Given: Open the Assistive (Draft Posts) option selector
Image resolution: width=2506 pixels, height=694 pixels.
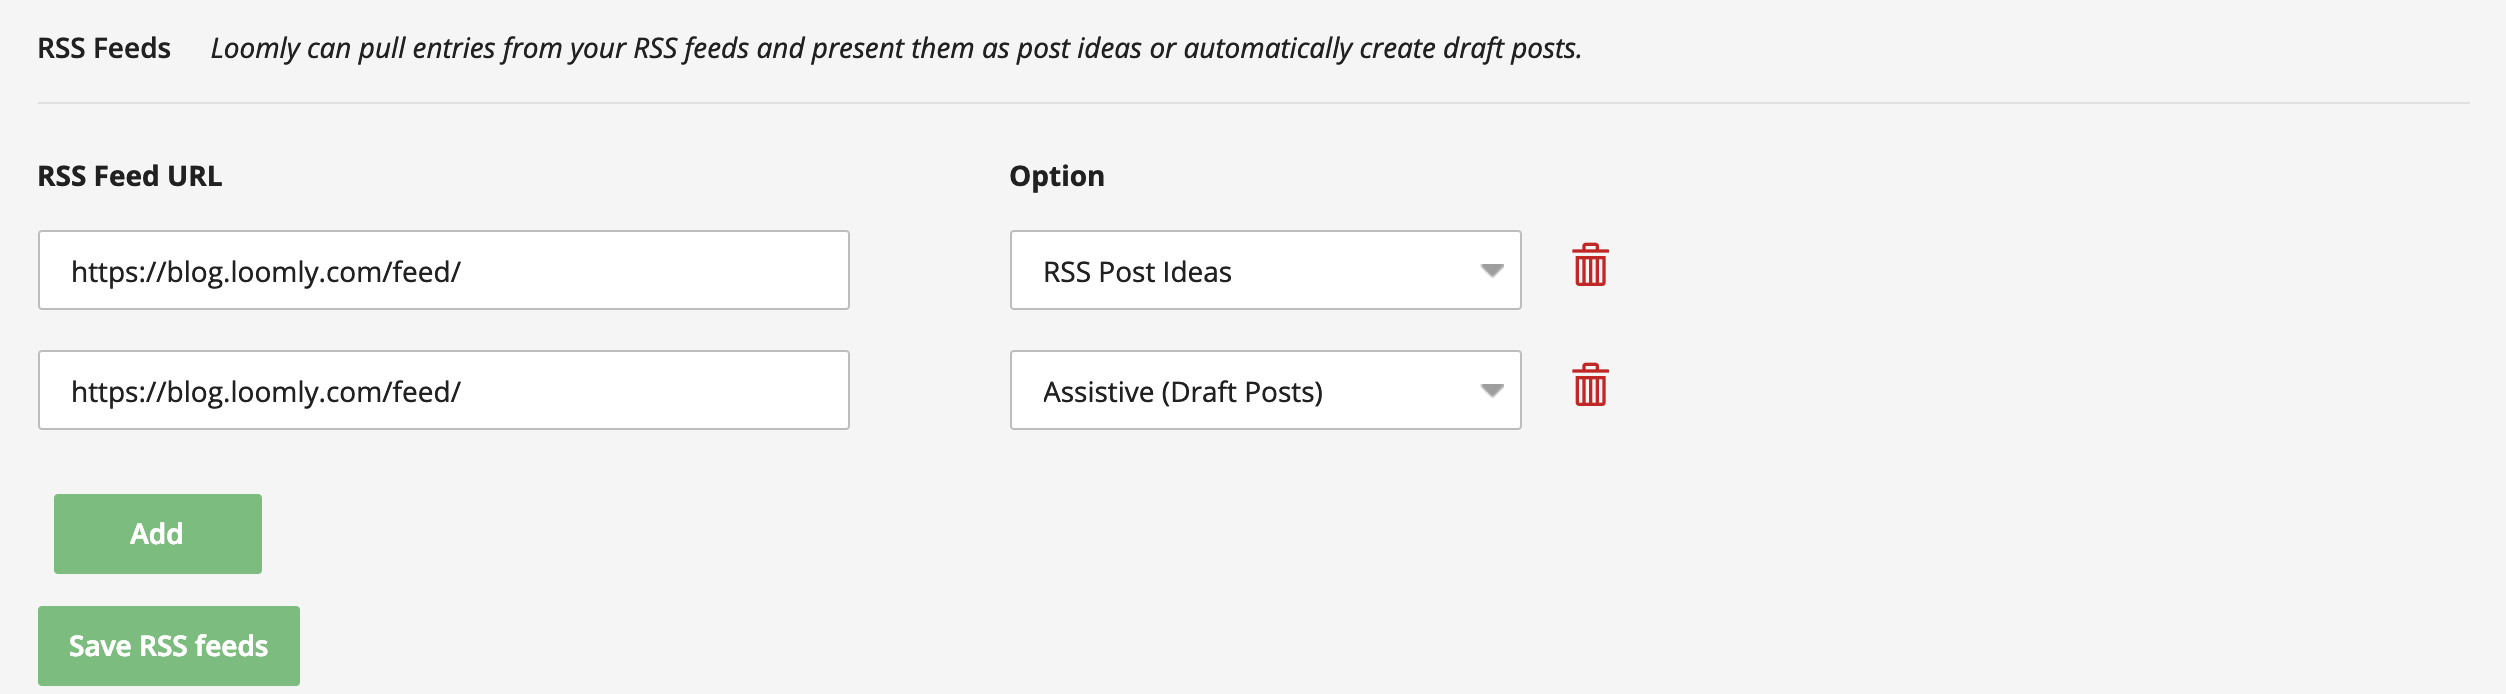Looking at the screenshot, I should tap(1265, 390).
